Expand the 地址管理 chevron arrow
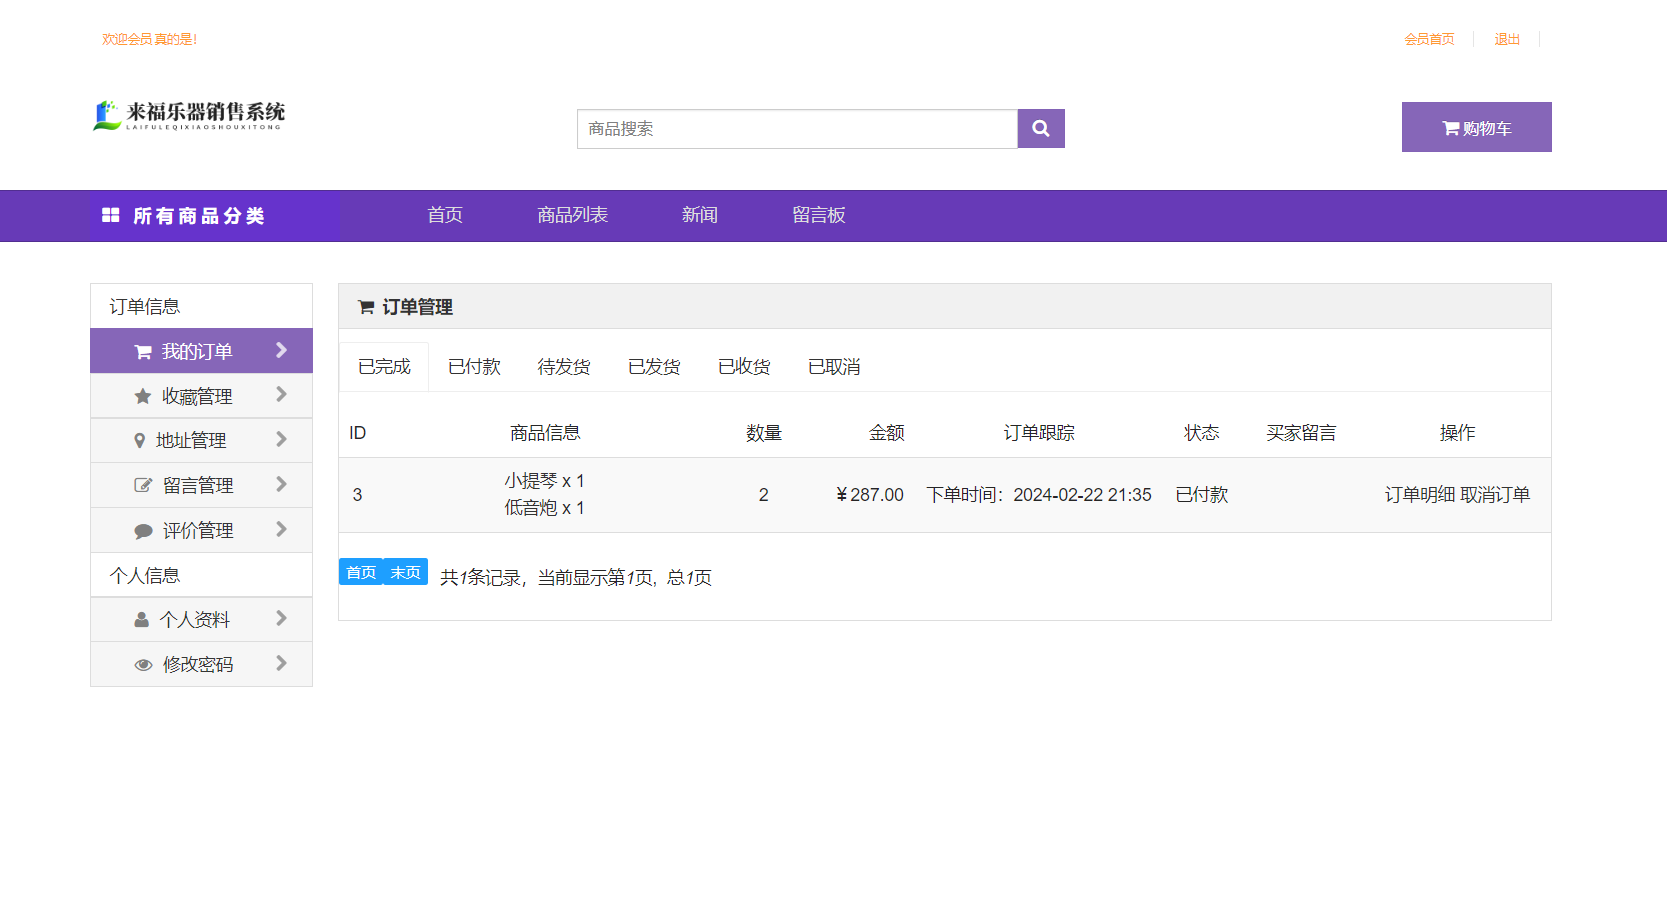Screen dimensions: 1667x899 pos(281,439)
